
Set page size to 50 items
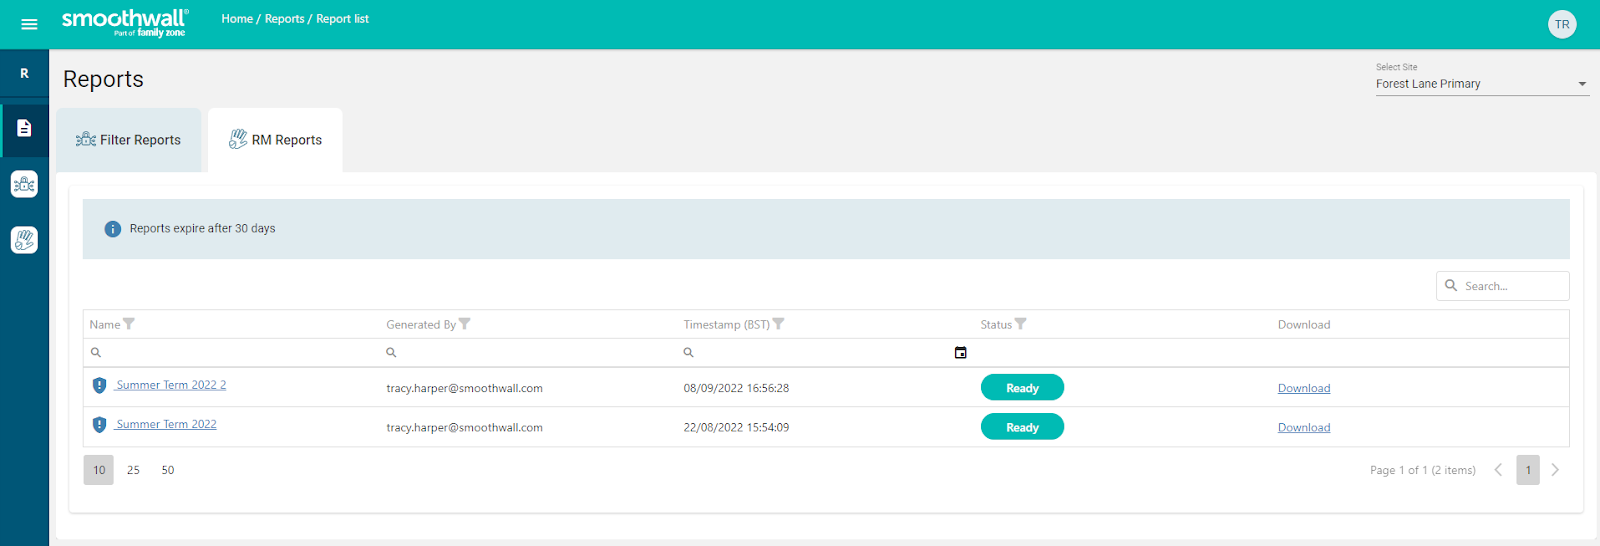[x=168, y=470]
